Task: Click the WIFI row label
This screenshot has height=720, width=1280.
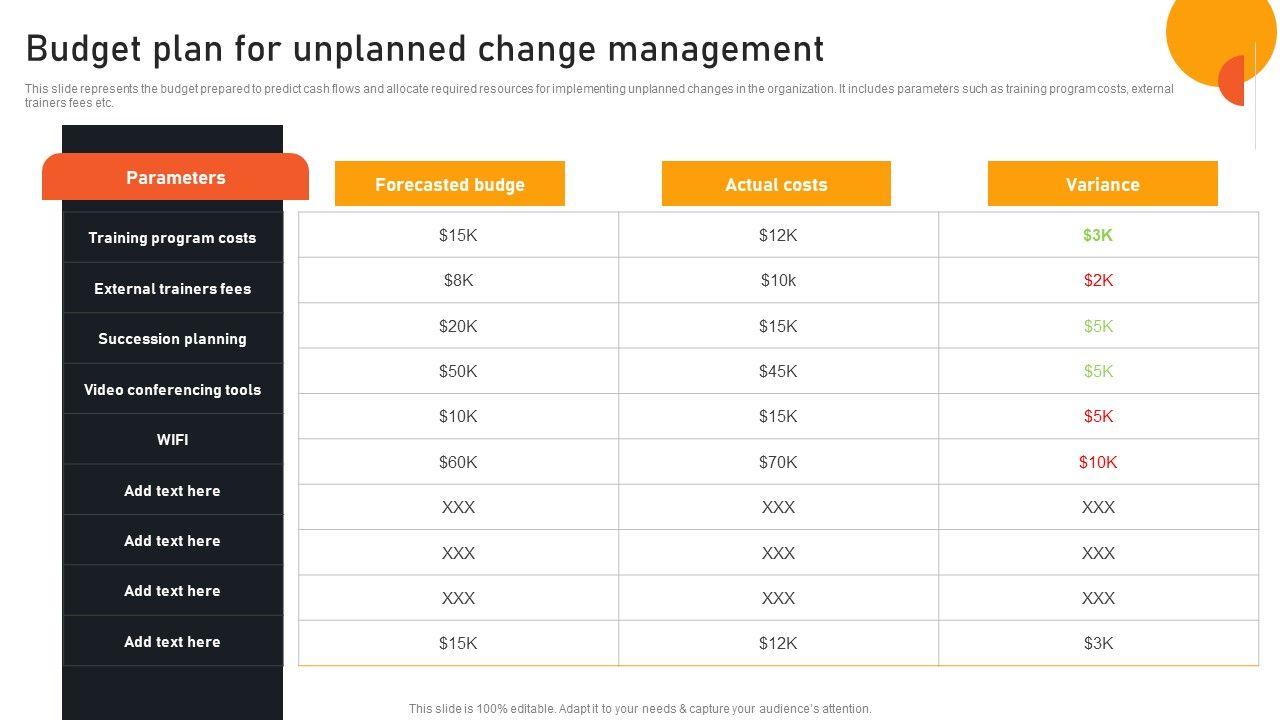Action: point(172,440)
